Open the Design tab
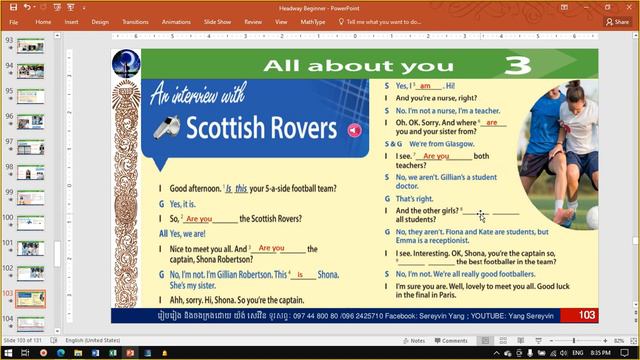 (x=100, y=22)
